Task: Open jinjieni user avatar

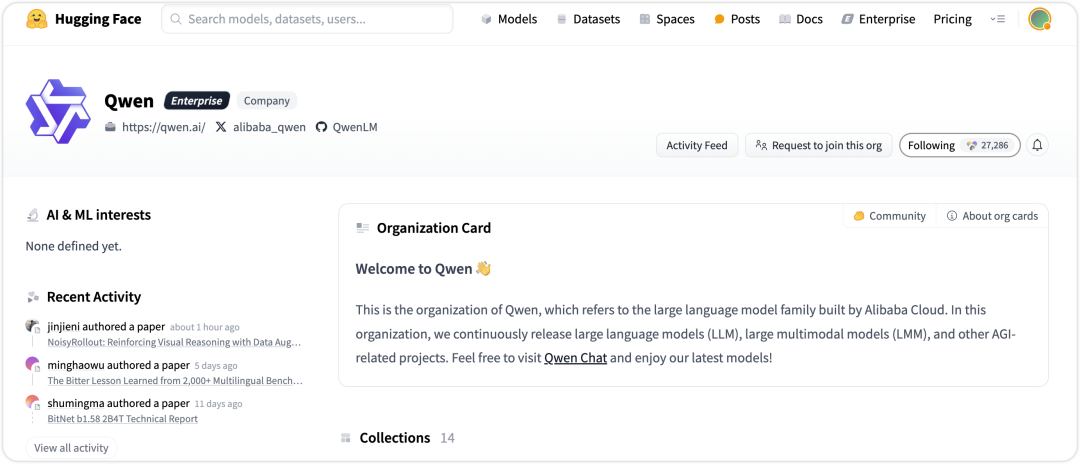Action: [x=32, y=326]
